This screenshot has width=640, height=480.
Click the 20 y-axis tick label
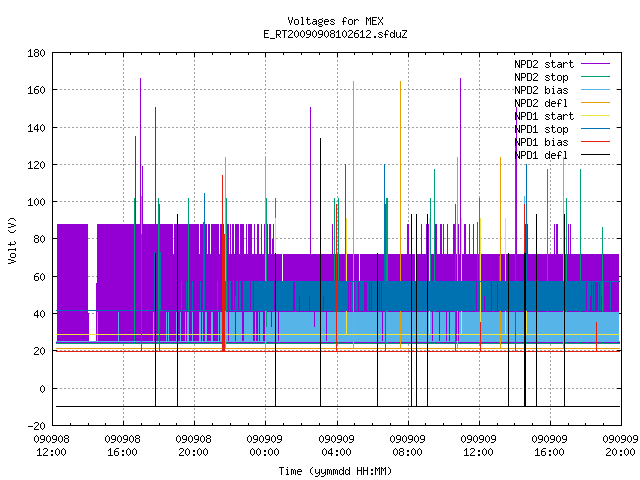point(39,351)
